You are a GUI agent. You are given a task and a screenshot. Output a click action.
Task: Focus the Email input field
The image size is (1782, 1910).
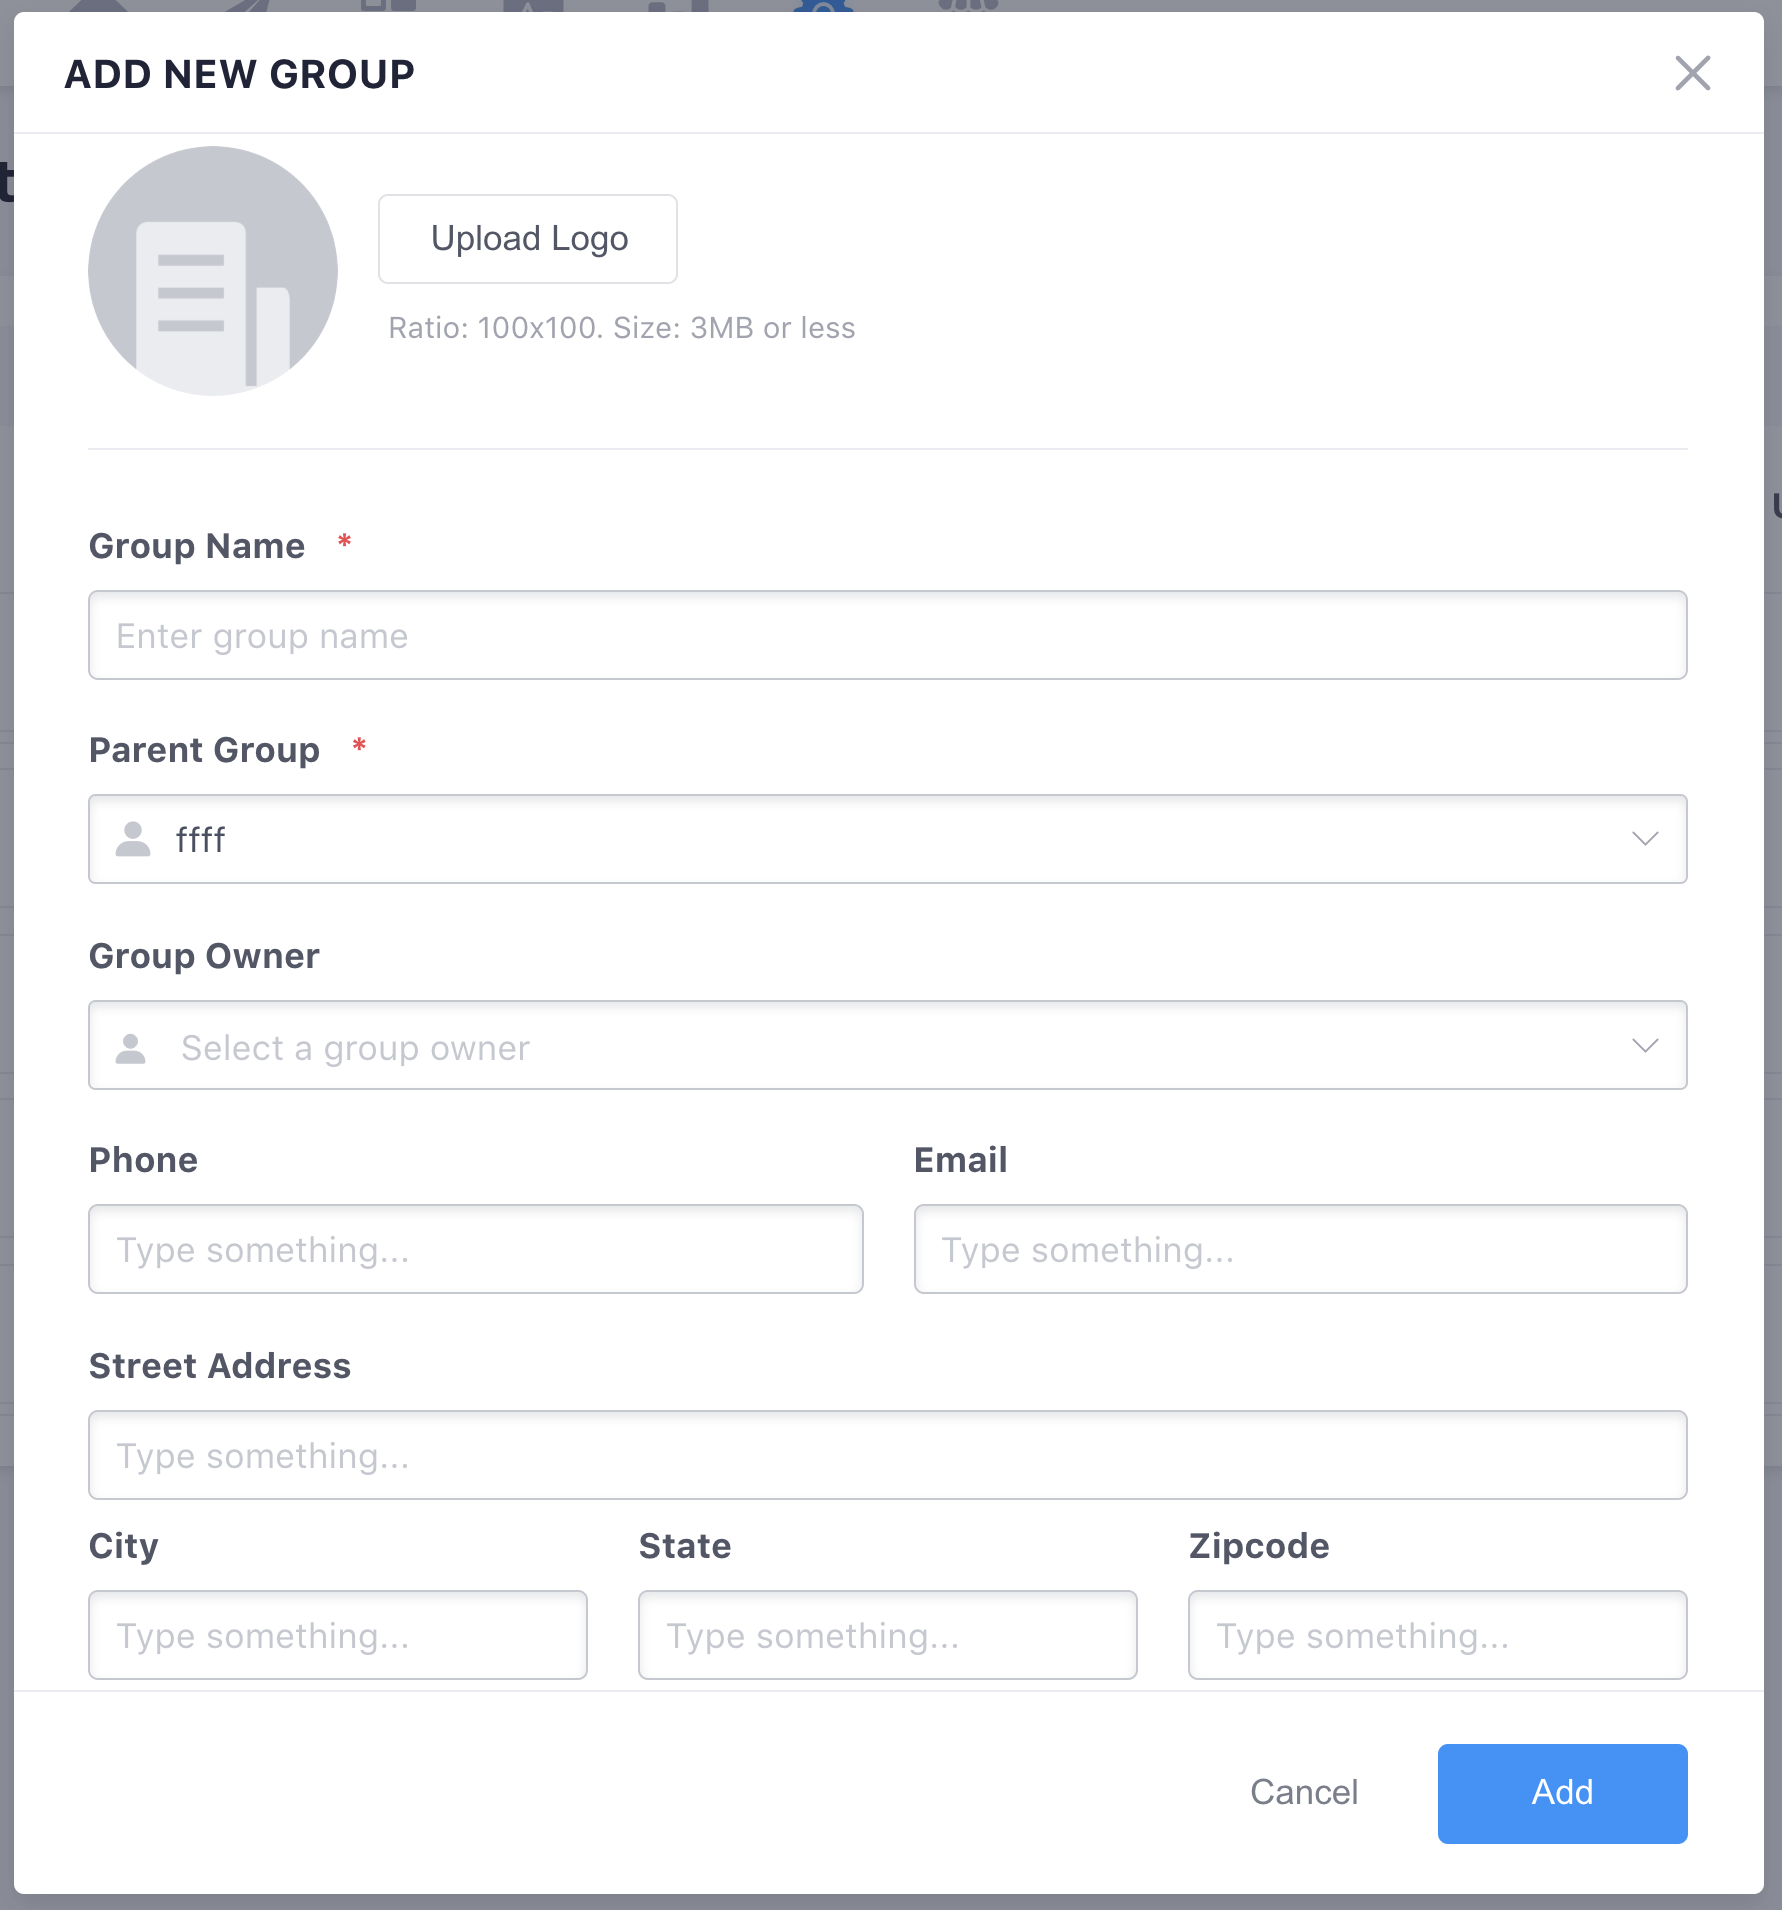(1301, 1249)
